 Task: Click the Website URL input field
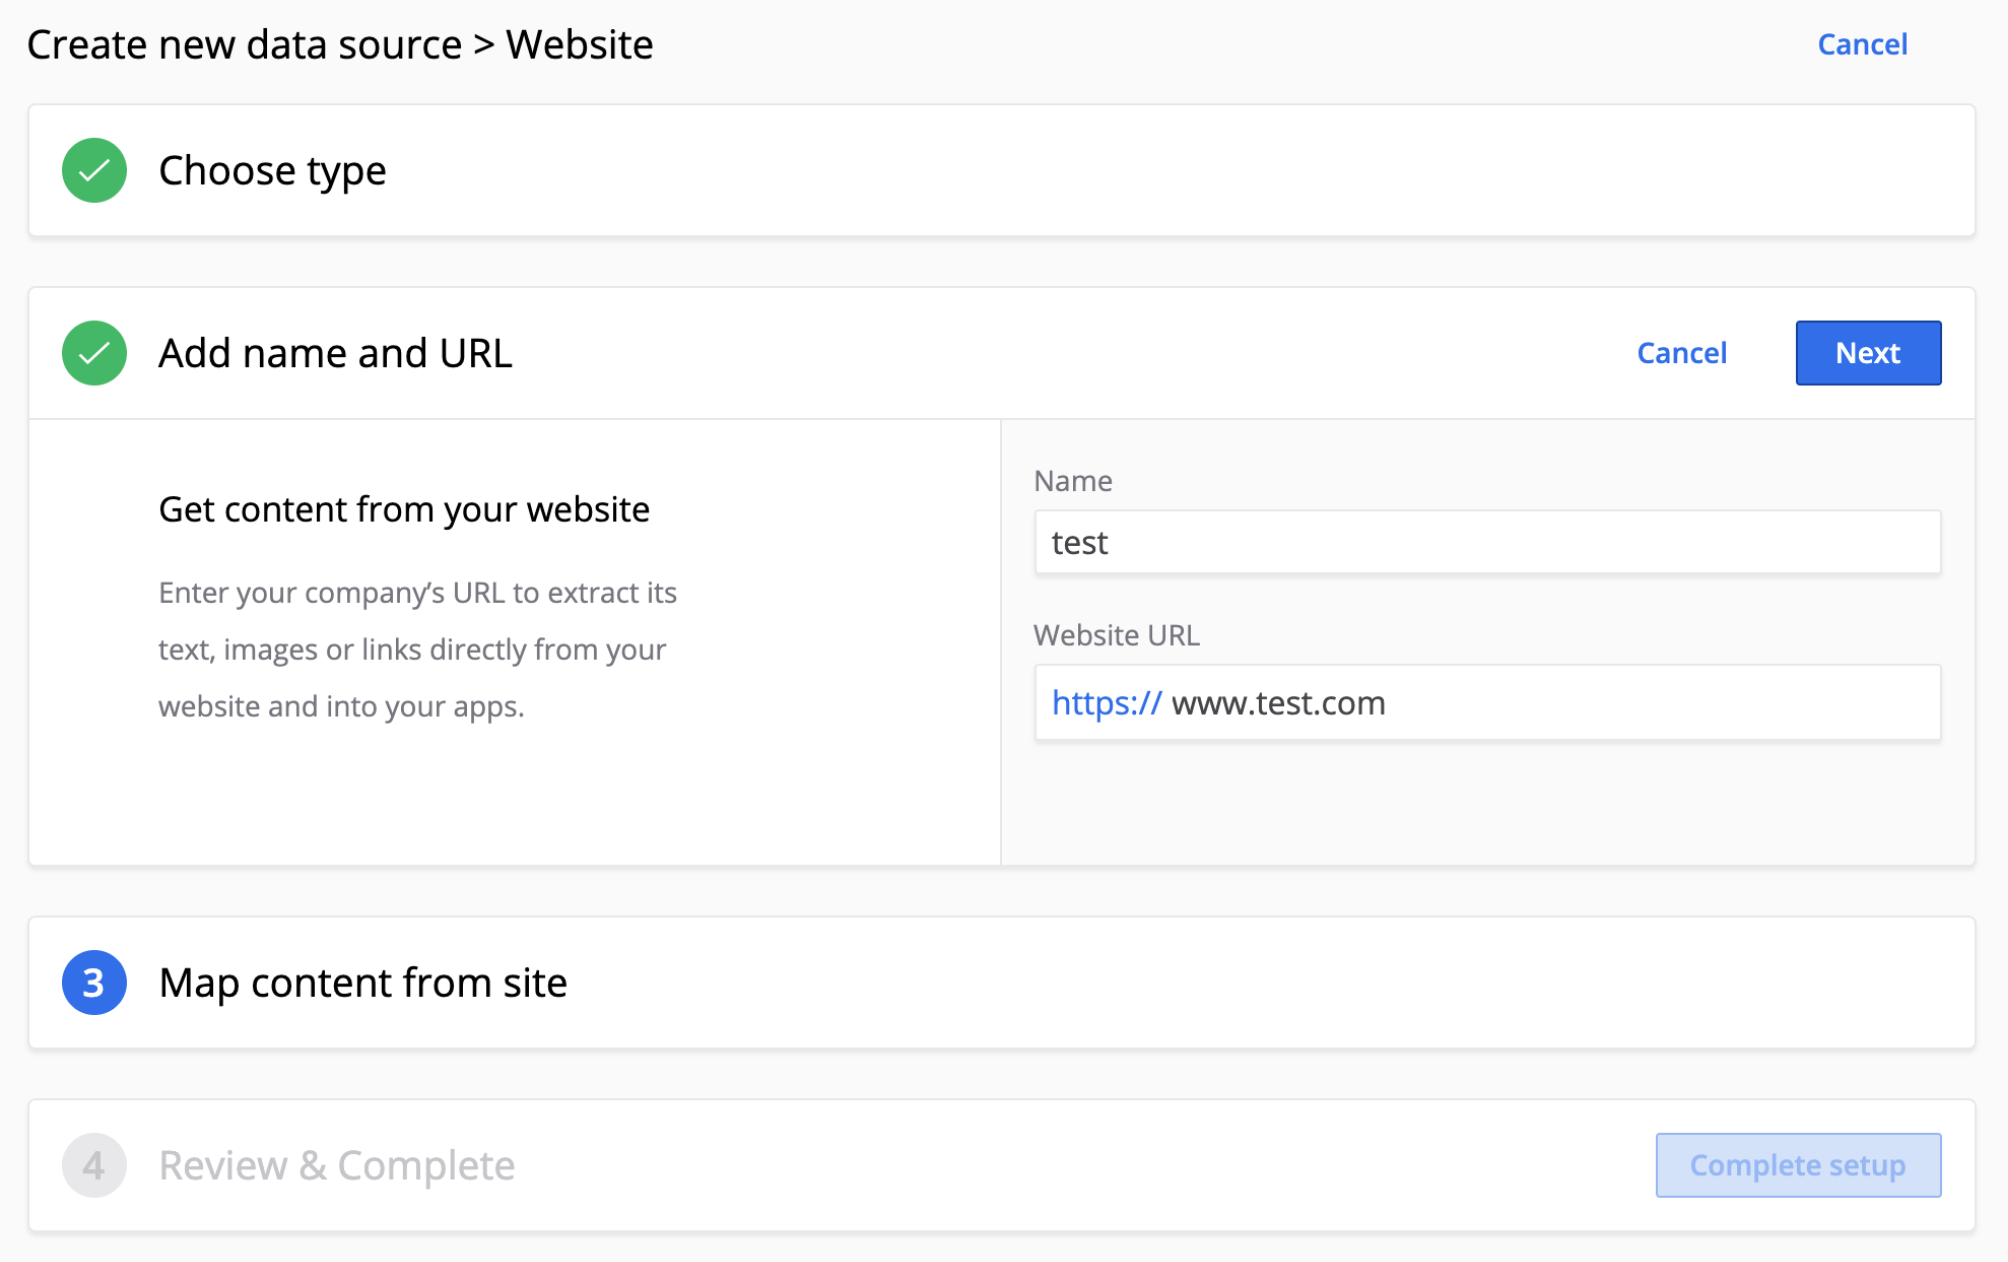1486,702
